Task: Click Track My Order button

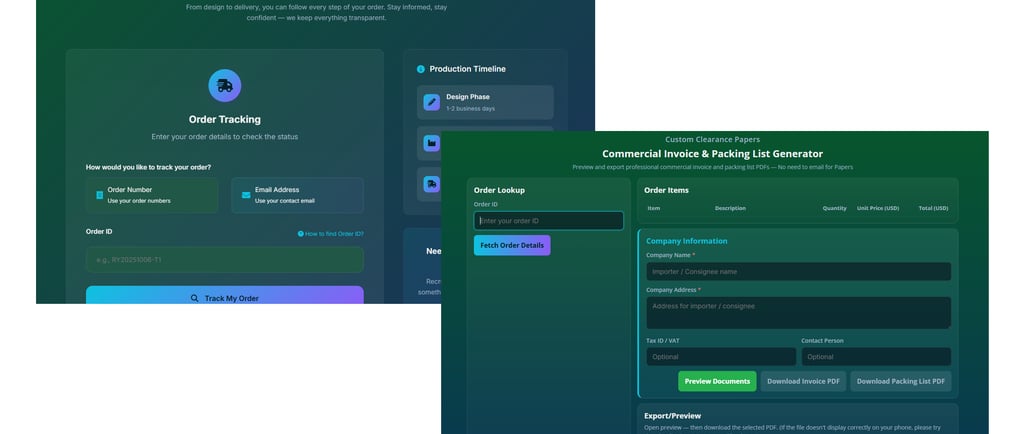Action: click(225, 295)
